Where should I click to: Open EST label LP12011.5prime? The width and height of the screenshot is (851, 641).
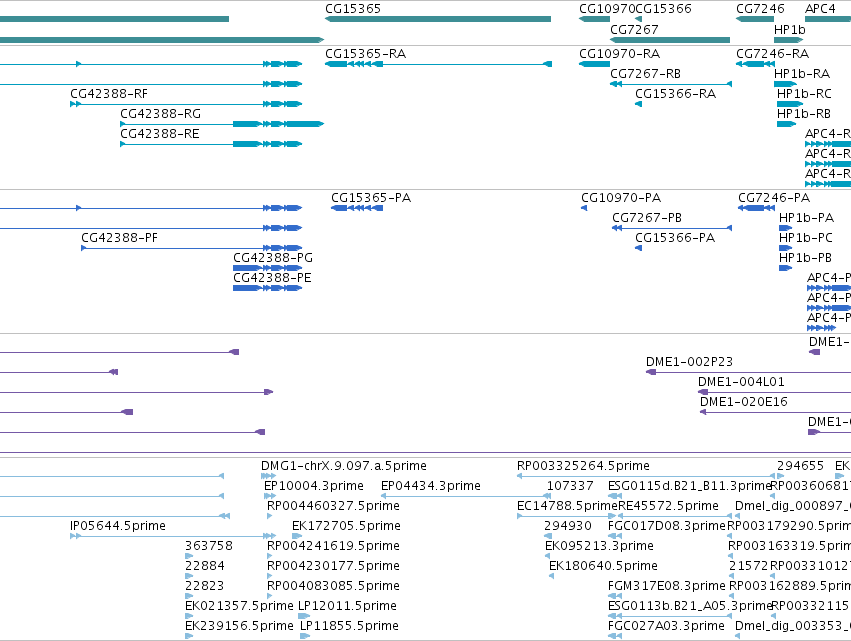pos(347,606)
